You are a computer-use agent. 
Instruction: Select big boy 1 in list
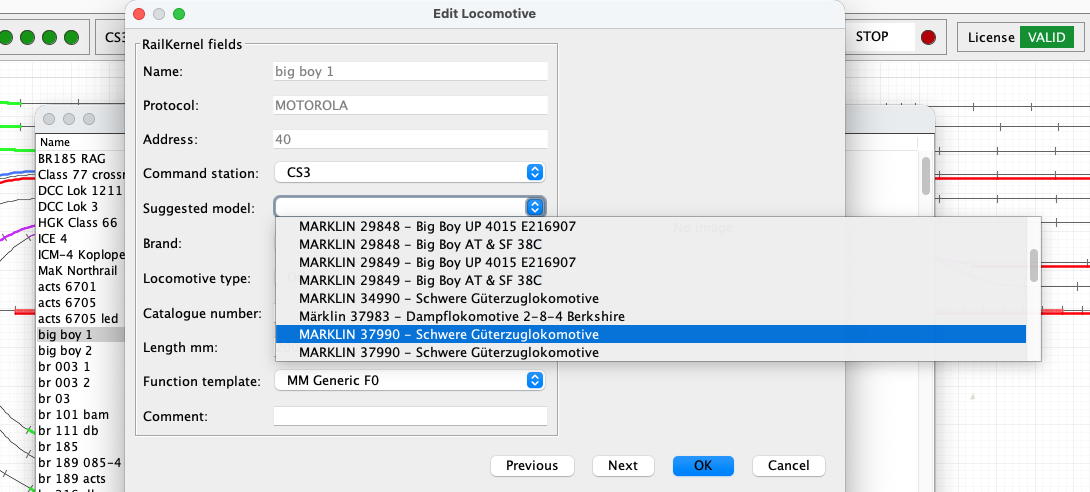(x=81, y=334)
